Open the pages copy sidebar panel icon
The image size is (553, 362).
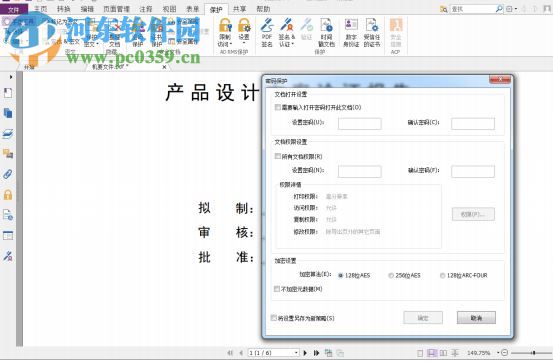pos(8,113)
